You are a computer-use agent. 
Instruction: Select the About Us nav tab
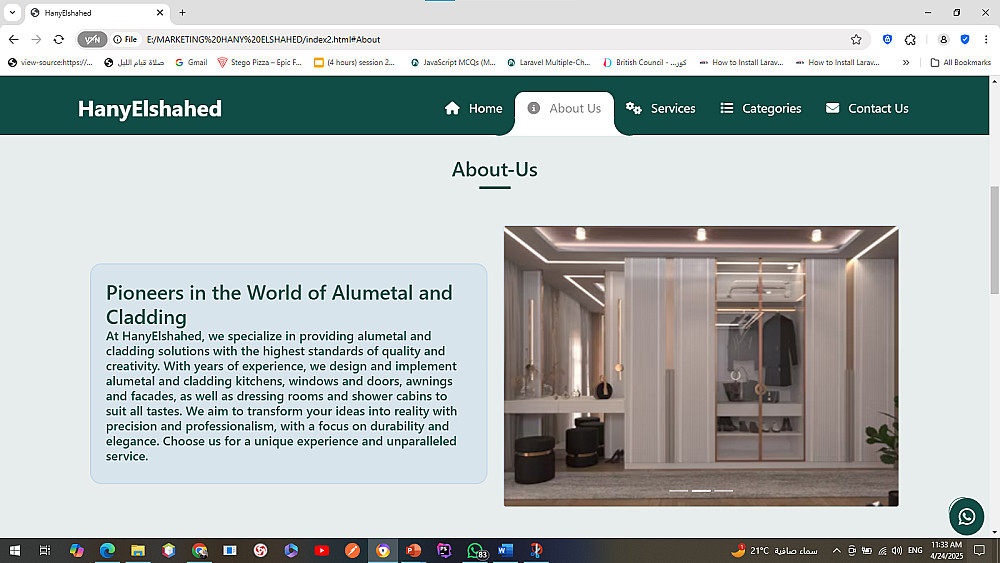564,108
